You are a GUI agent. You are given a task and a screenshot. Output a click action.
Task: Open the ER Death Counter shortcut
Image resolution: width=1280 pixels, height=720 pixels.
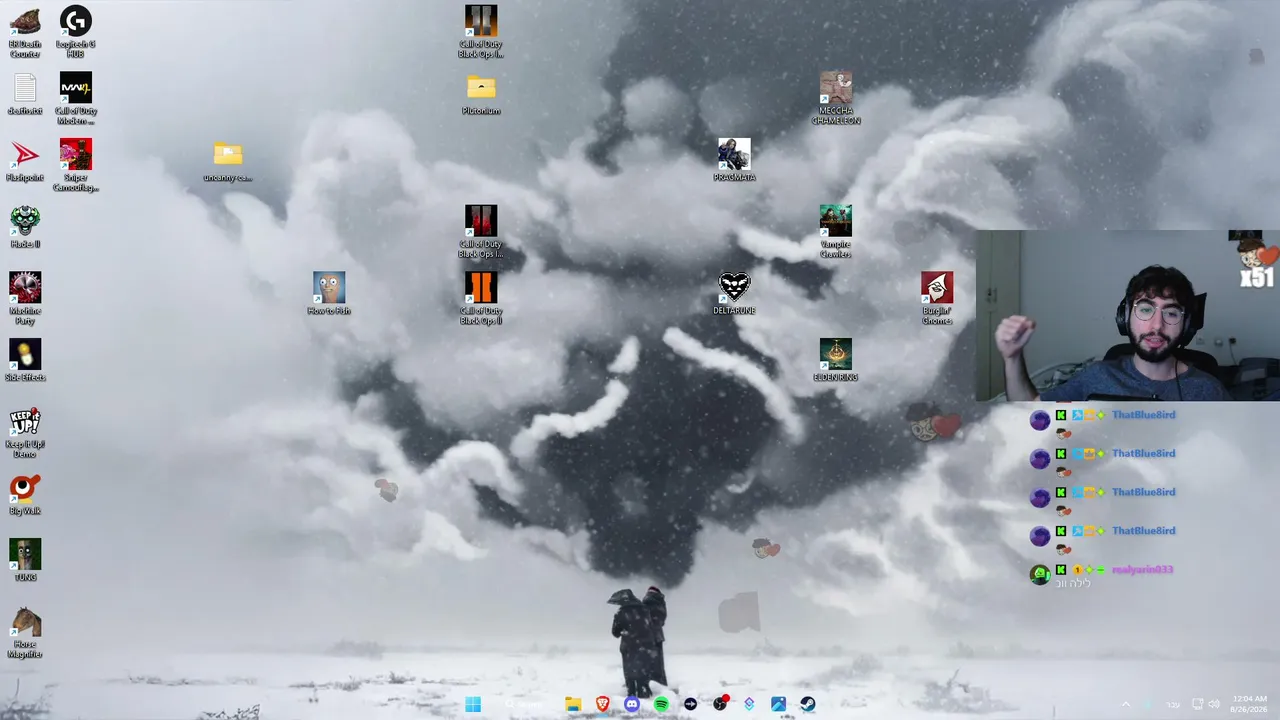(25, 32)
